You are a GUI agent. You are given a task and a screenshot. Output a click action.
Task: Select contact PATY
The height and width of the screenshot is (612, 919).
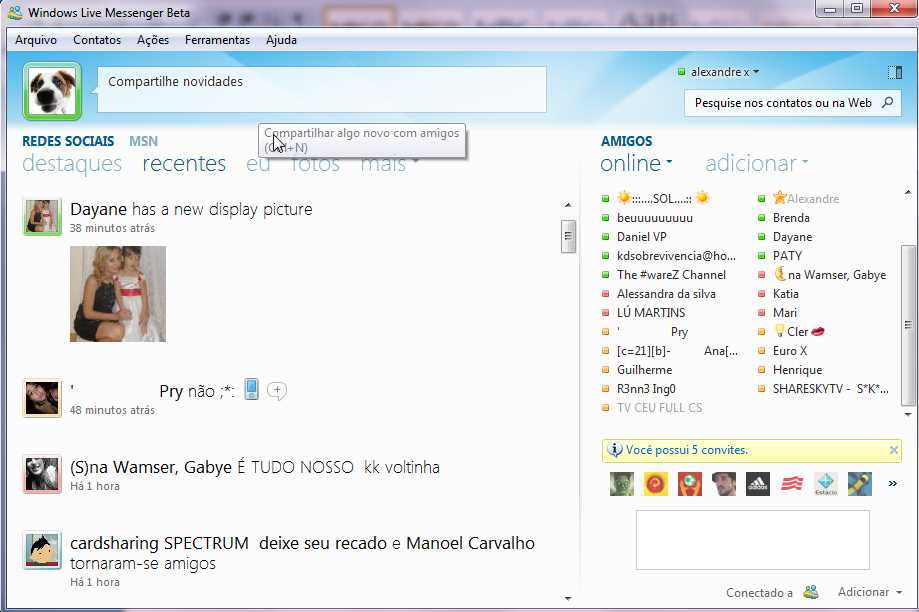[787, 256]
